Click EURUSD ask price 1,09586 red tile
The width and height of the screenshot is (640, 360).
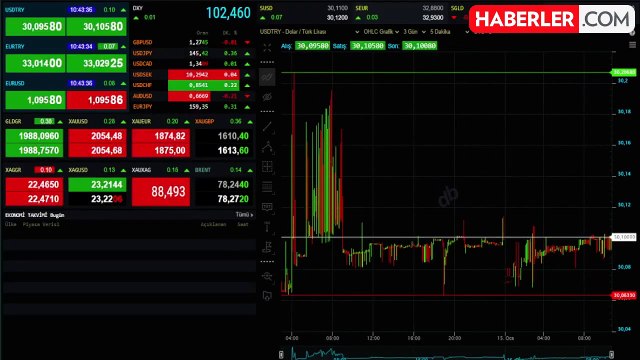[x=96, y=100]
